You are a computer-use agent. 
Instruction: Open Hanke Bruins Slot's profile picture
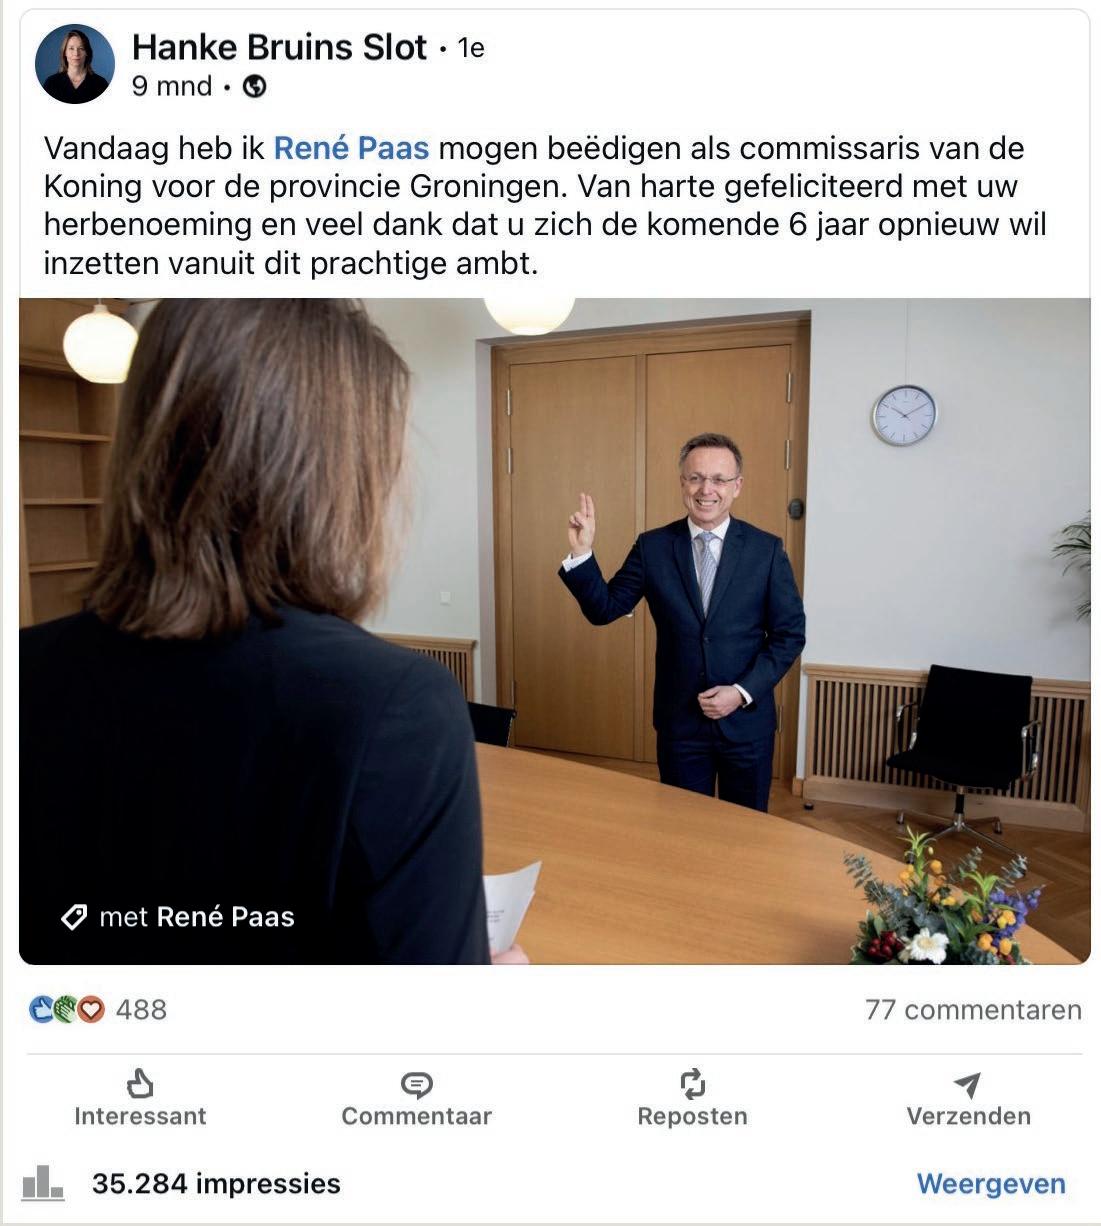tap(75, 64)
